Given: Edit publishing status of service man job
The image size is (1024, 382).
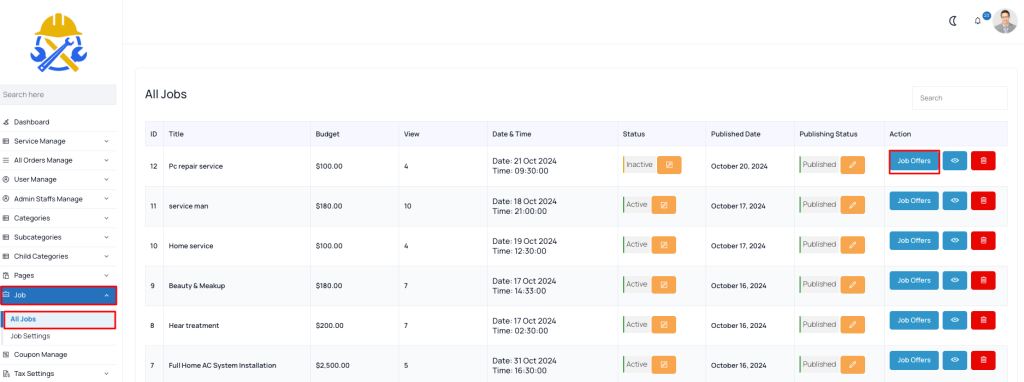Looking at the screenshot, I should [852, 205].
